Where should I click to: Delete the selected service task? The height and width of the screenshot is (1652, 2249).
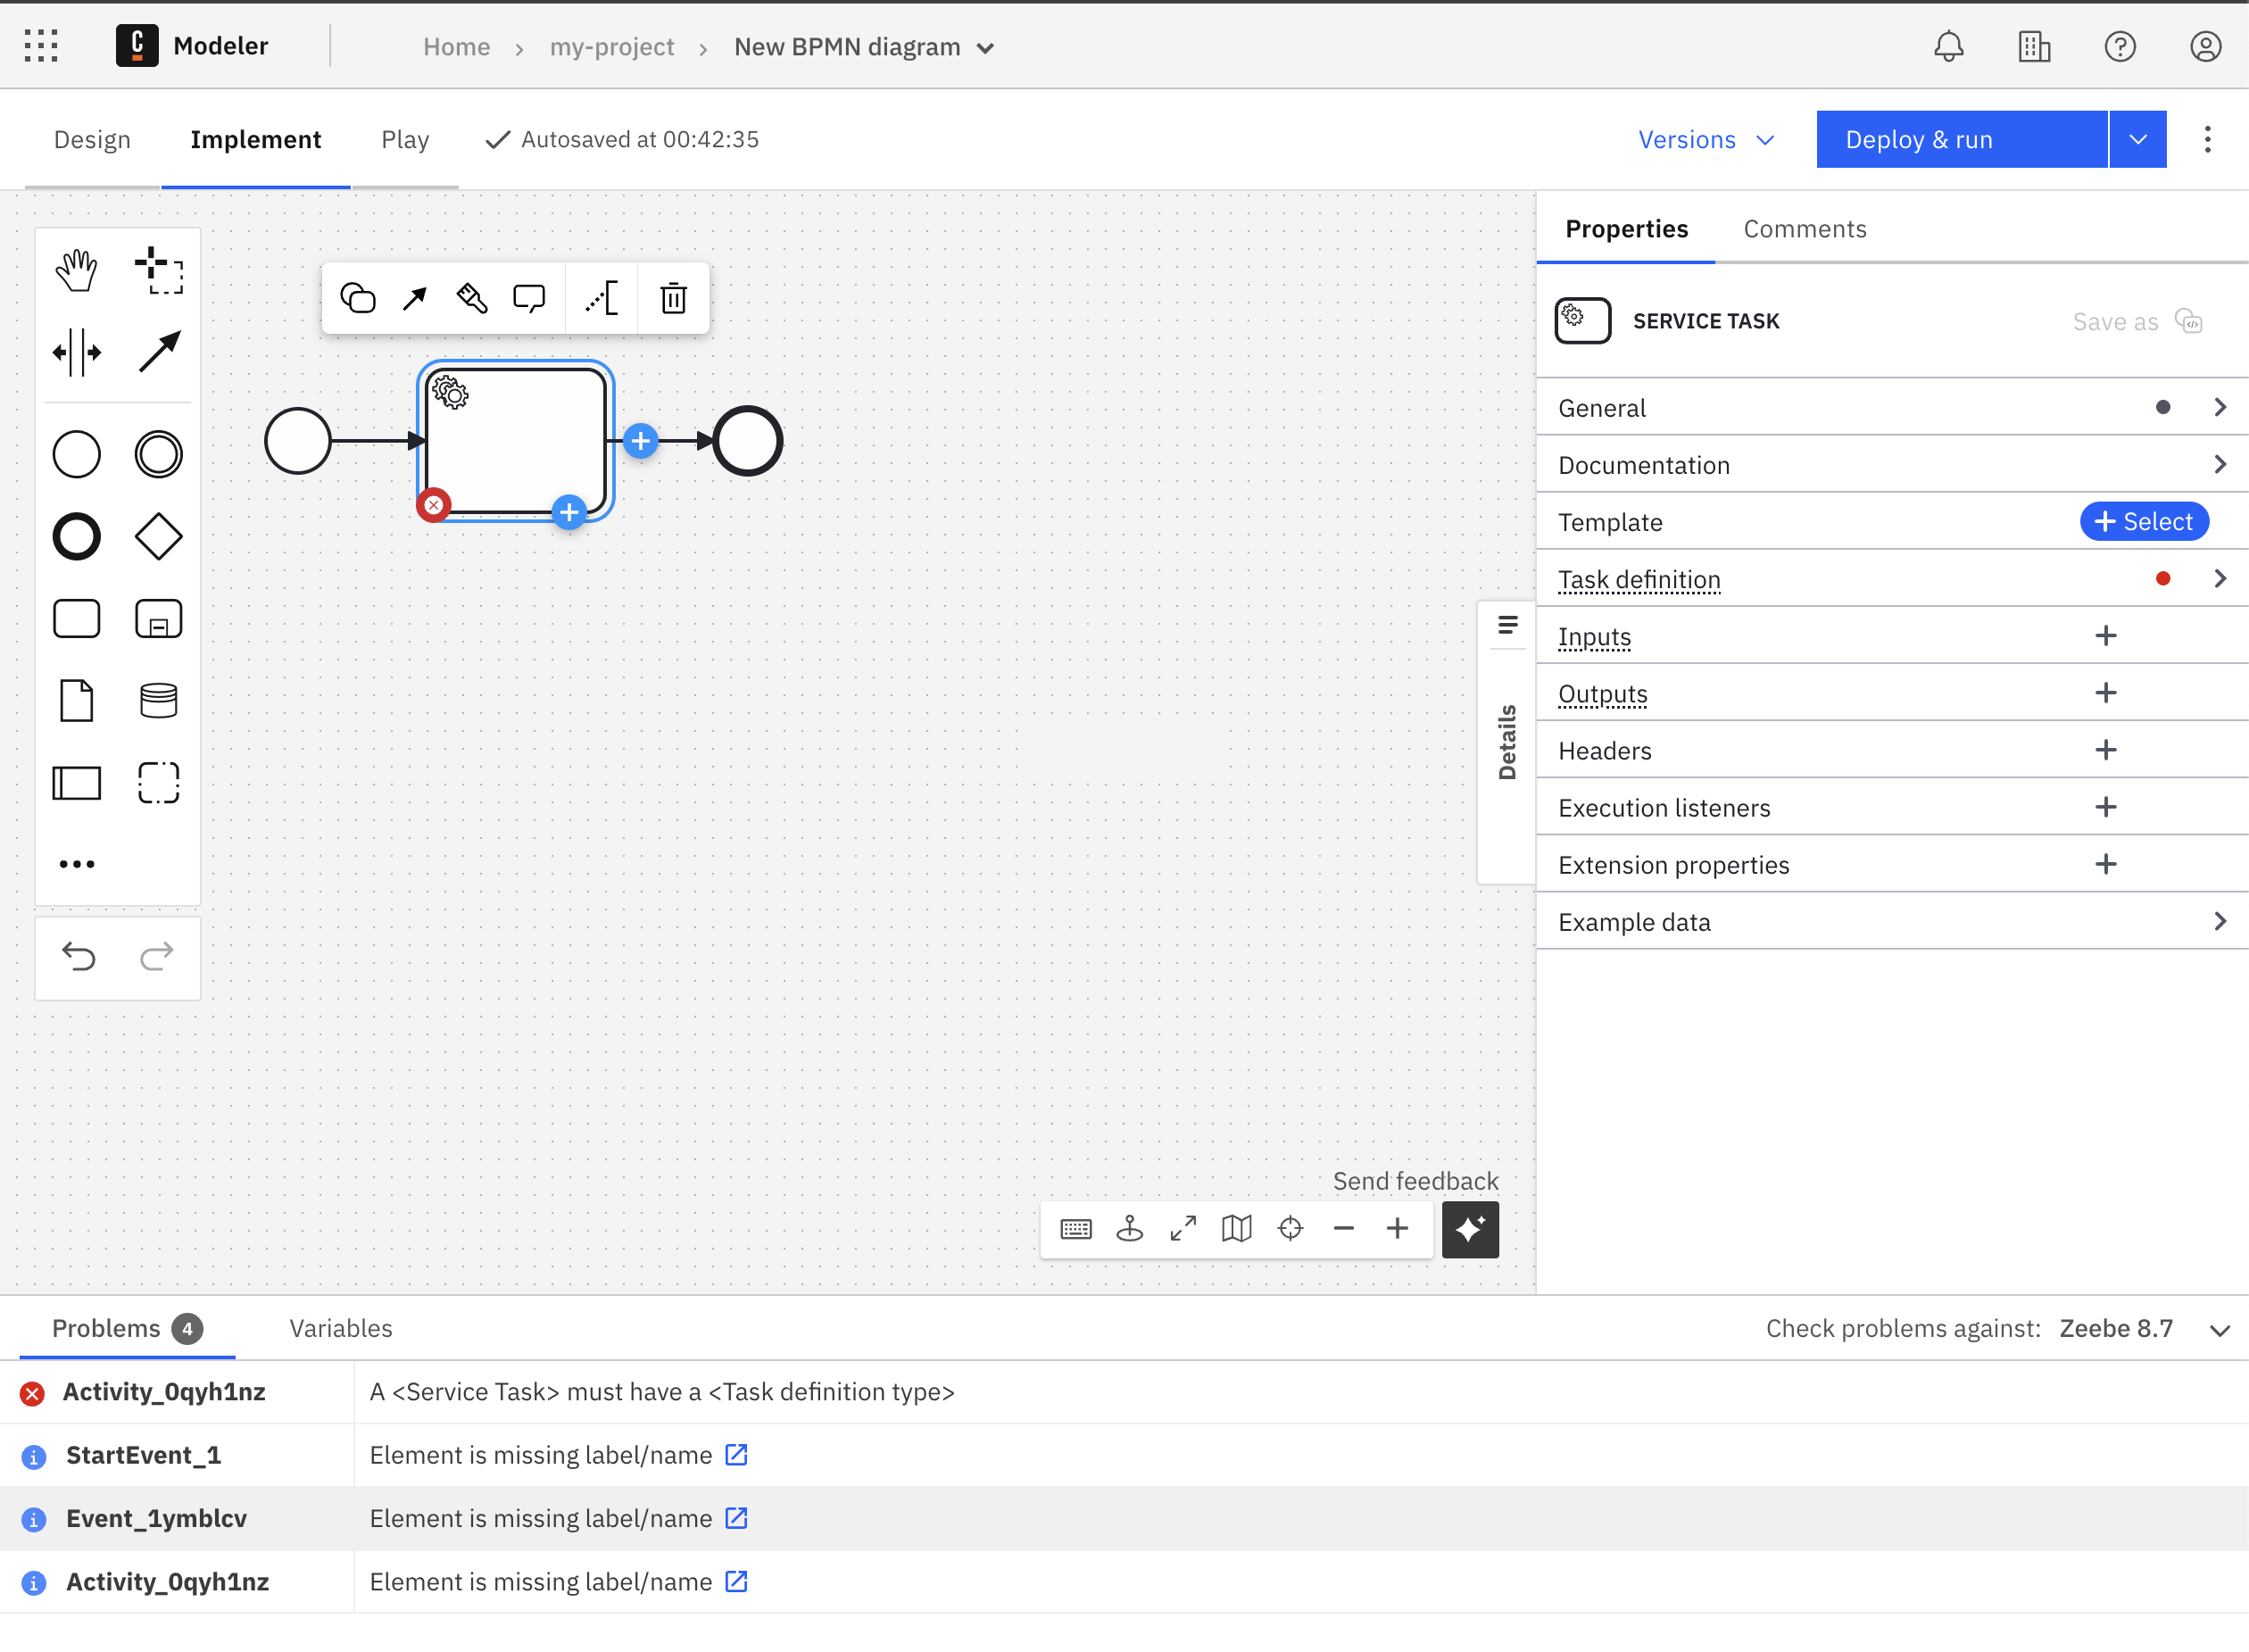(x=673, y=298)
